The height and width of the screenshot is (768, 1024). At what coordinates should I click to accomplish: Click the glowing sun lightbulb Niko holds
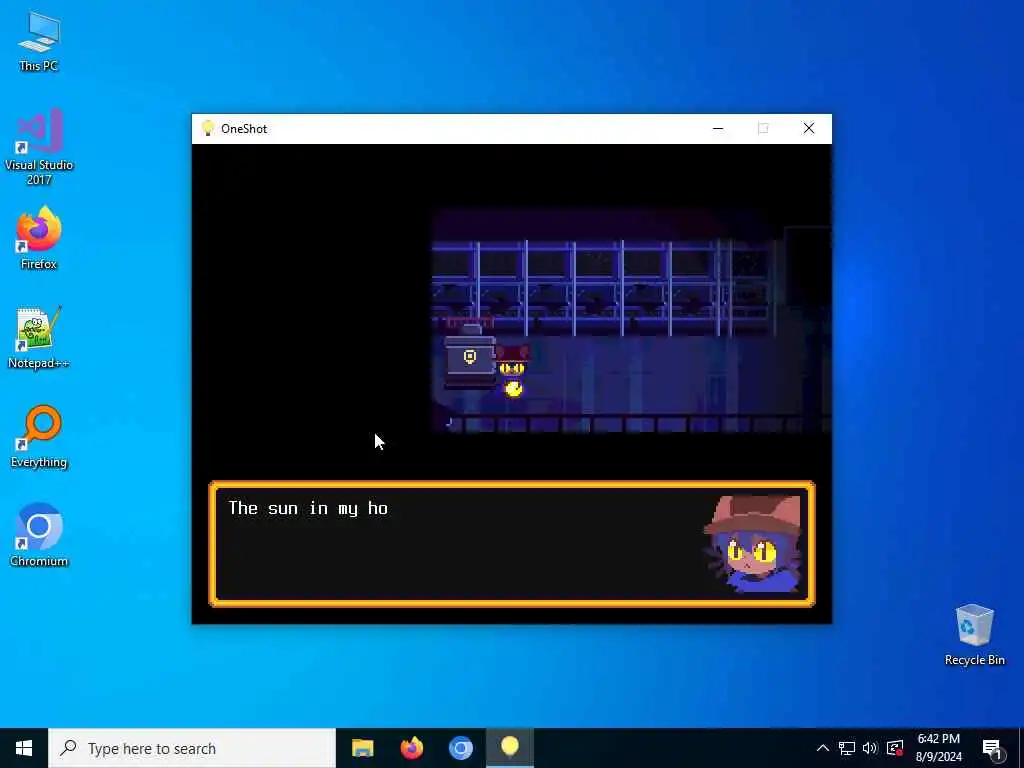(514, 390)
